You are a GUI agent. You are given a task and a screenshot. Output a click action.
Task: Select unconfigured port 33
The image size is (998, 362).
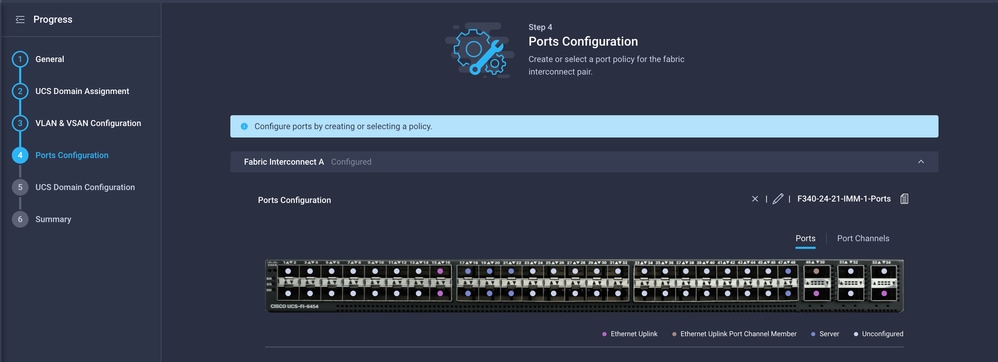(644, 271)
